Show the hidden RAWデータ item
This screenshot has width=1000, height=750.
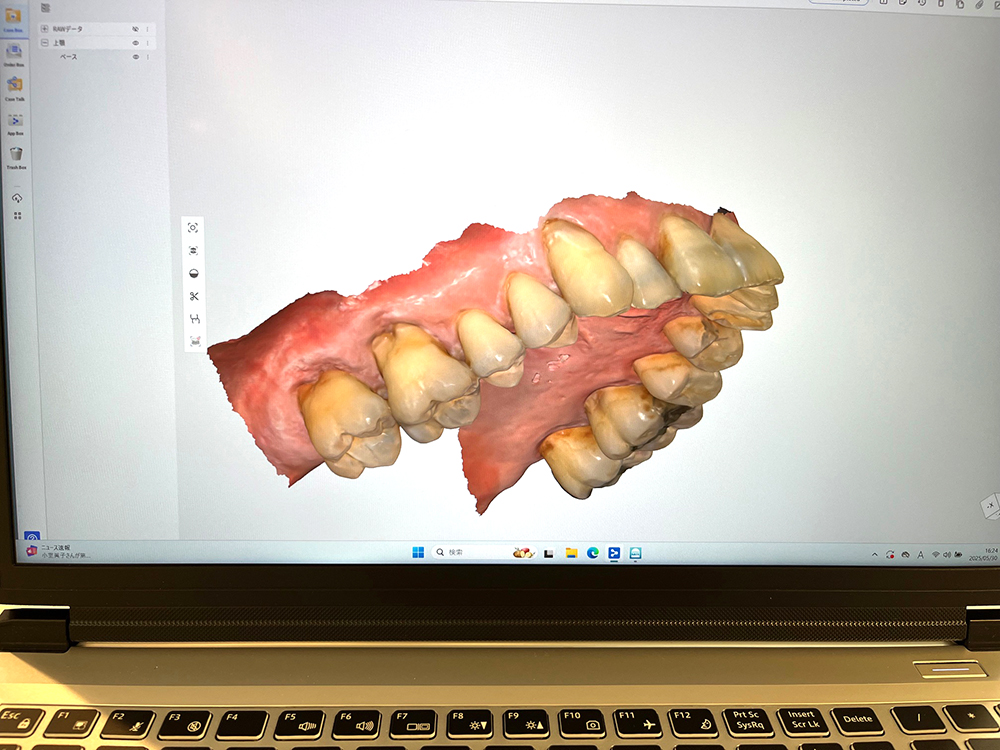(135, 29)
